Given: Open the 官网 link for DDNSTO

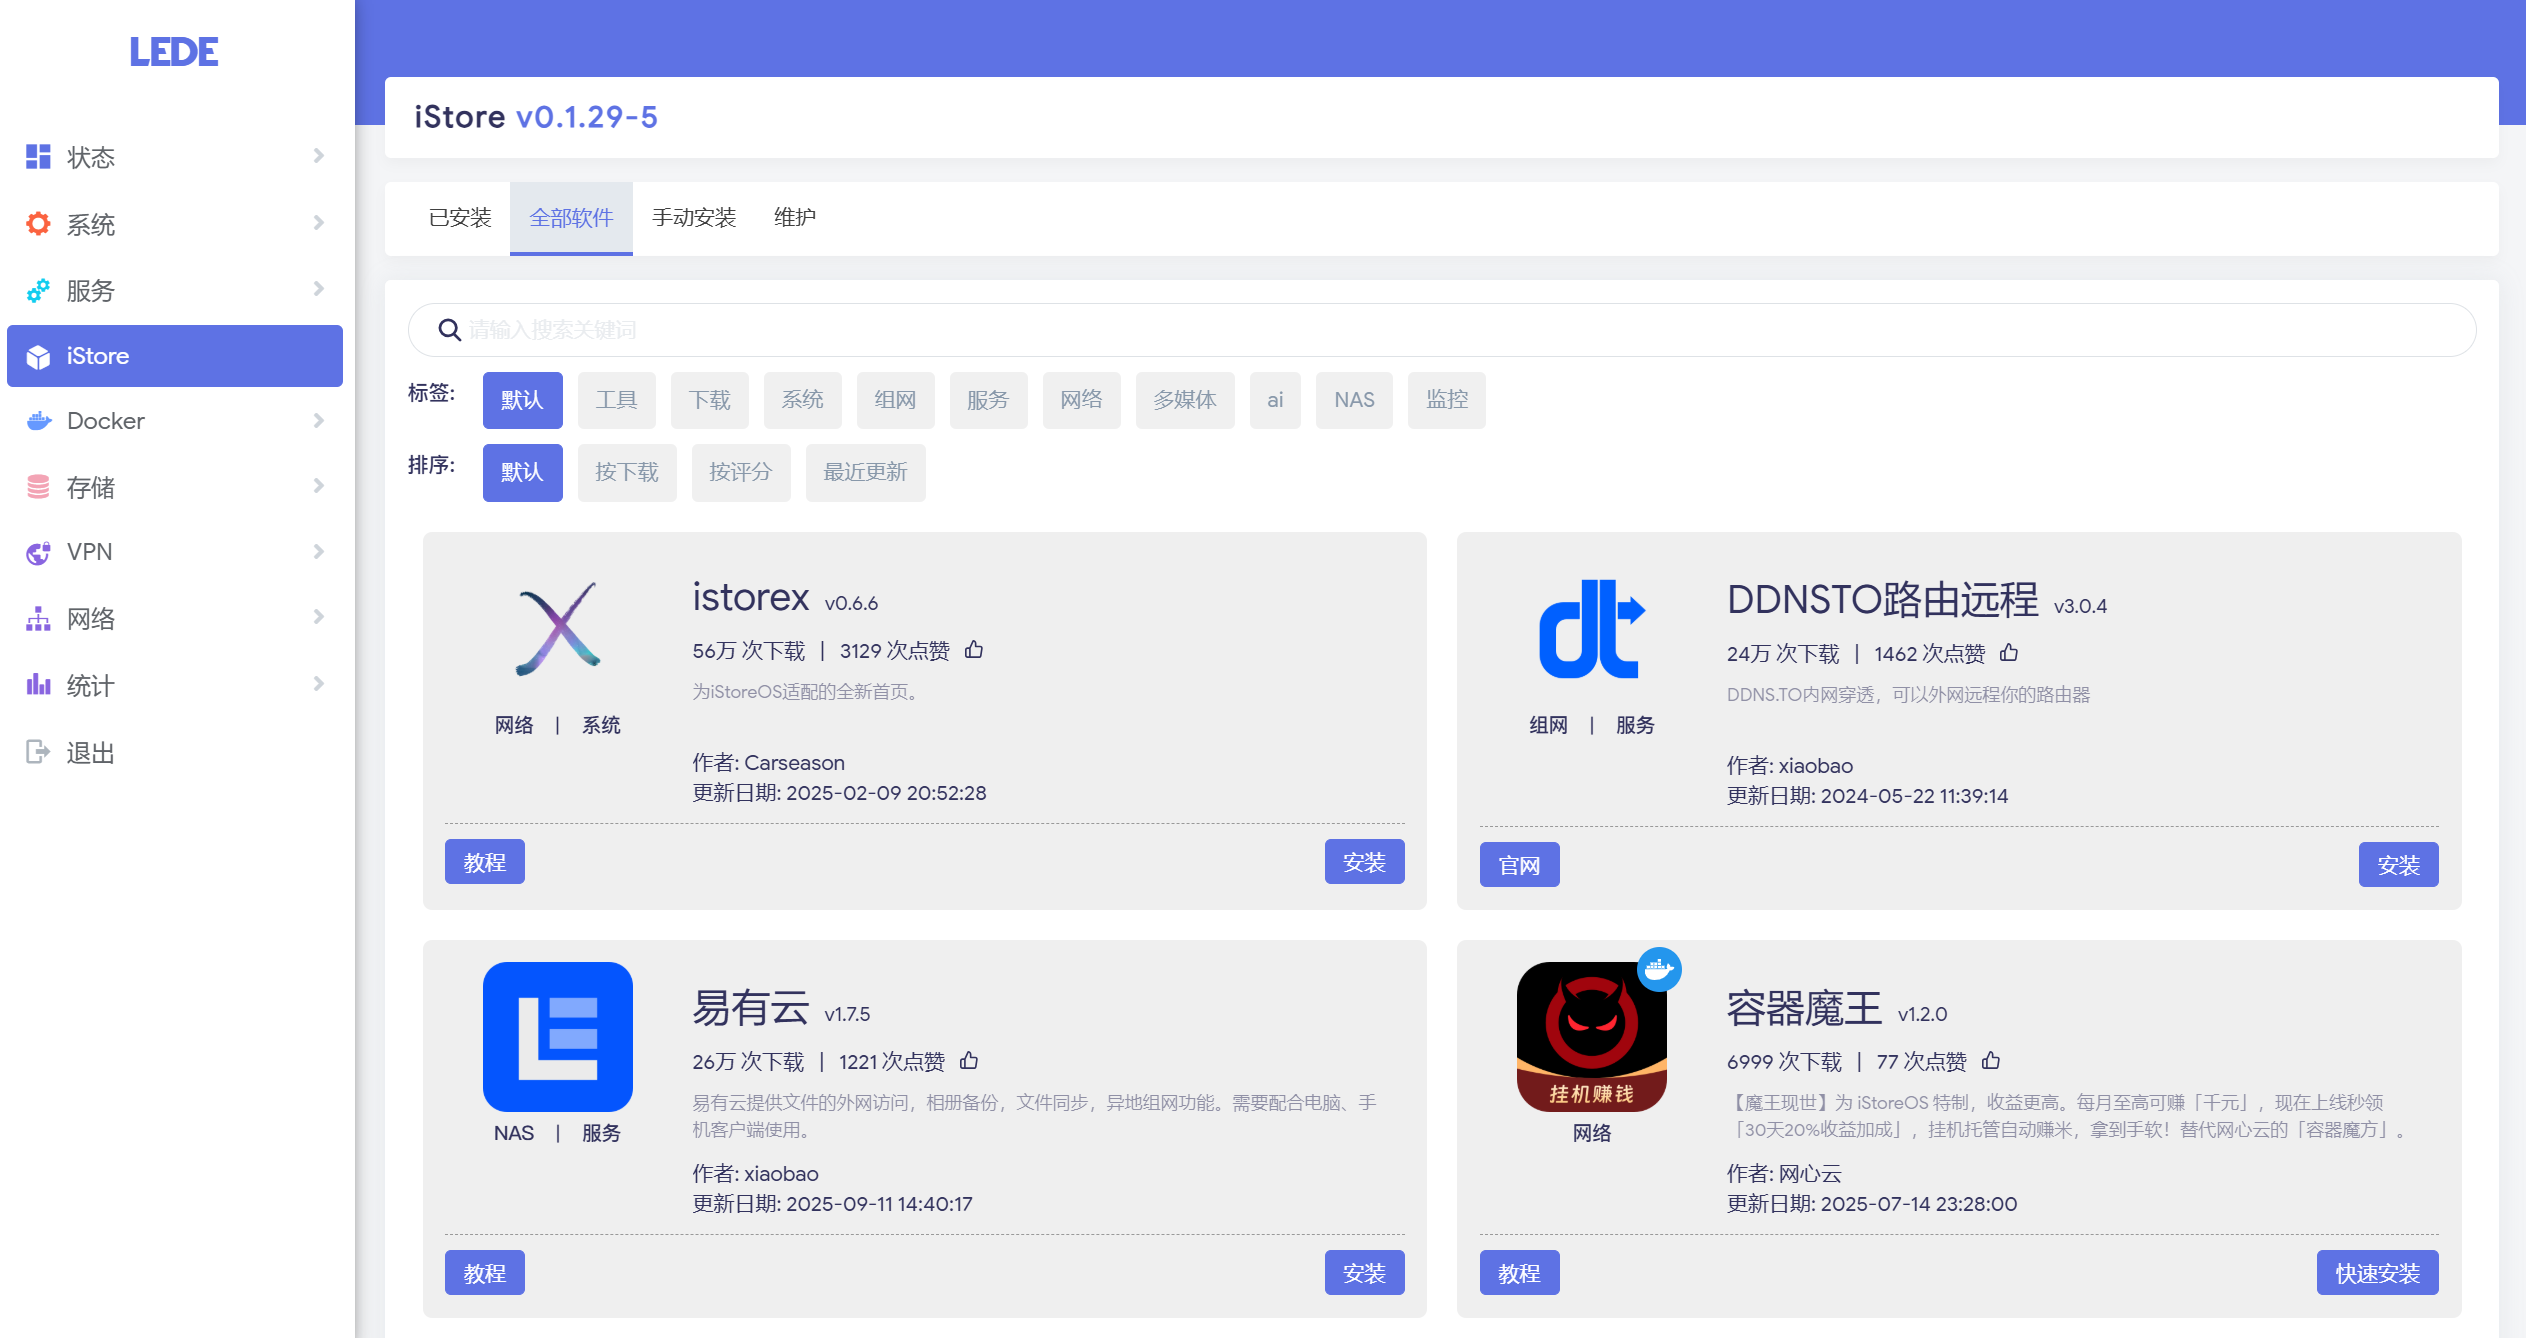Looking at the screenshot, I should (x=1519, y=864).
